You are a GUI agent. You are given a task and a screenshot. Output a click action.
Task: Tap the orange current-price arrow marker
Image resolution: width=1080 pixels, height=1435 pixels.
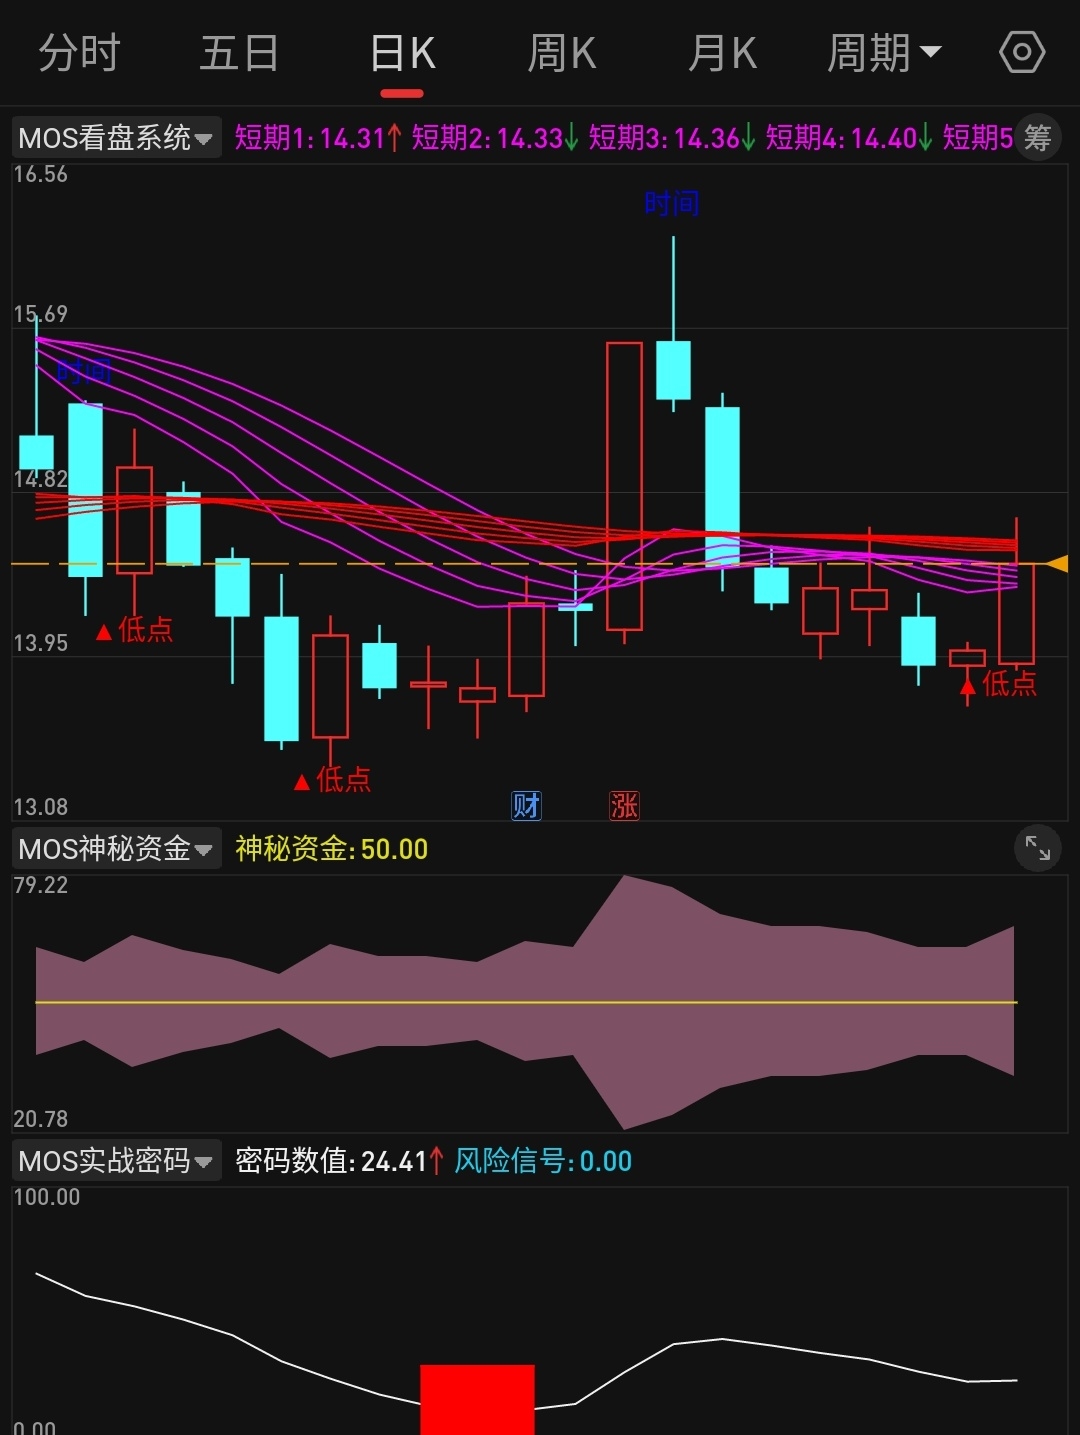[x=1057, y=564]
